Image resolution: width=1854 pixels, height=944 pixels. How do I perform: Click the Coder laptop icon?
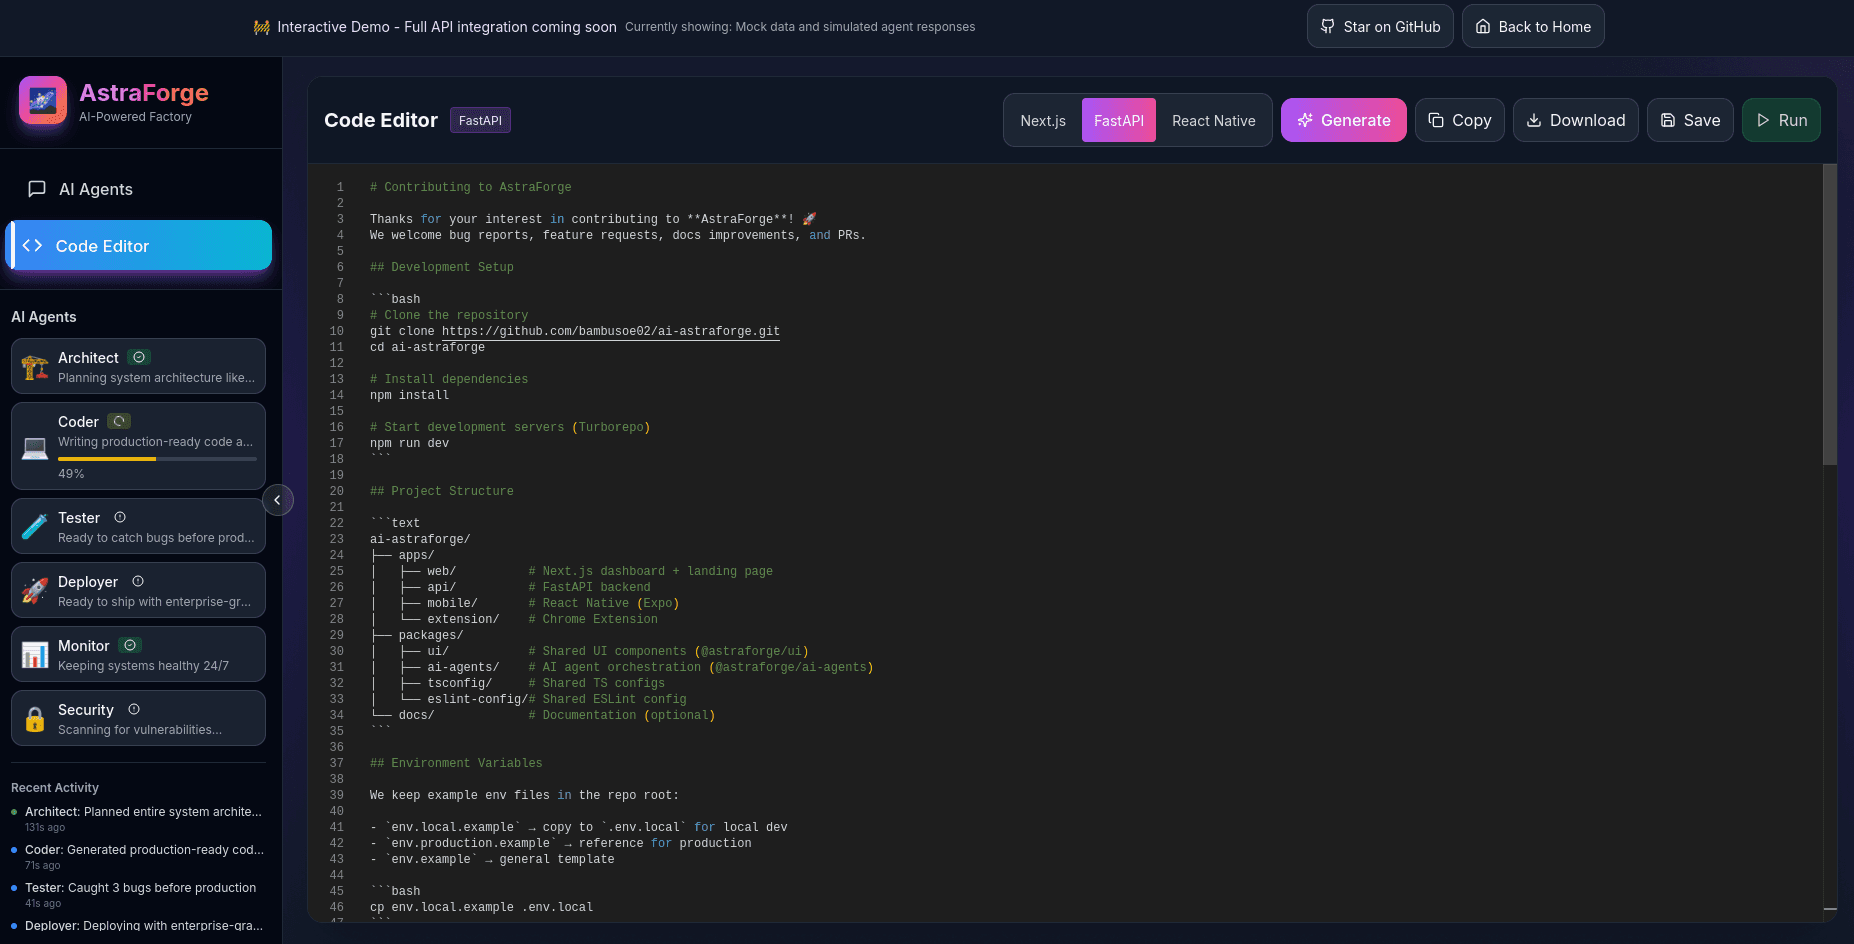35,446
